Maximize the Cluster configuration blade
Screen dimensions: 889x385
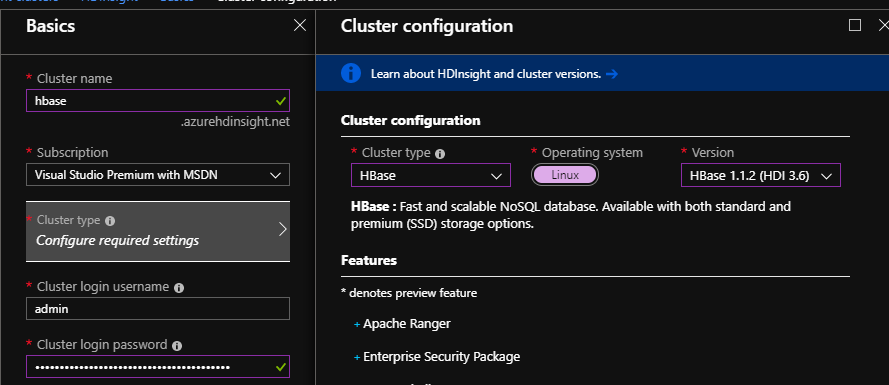point(855,26)
